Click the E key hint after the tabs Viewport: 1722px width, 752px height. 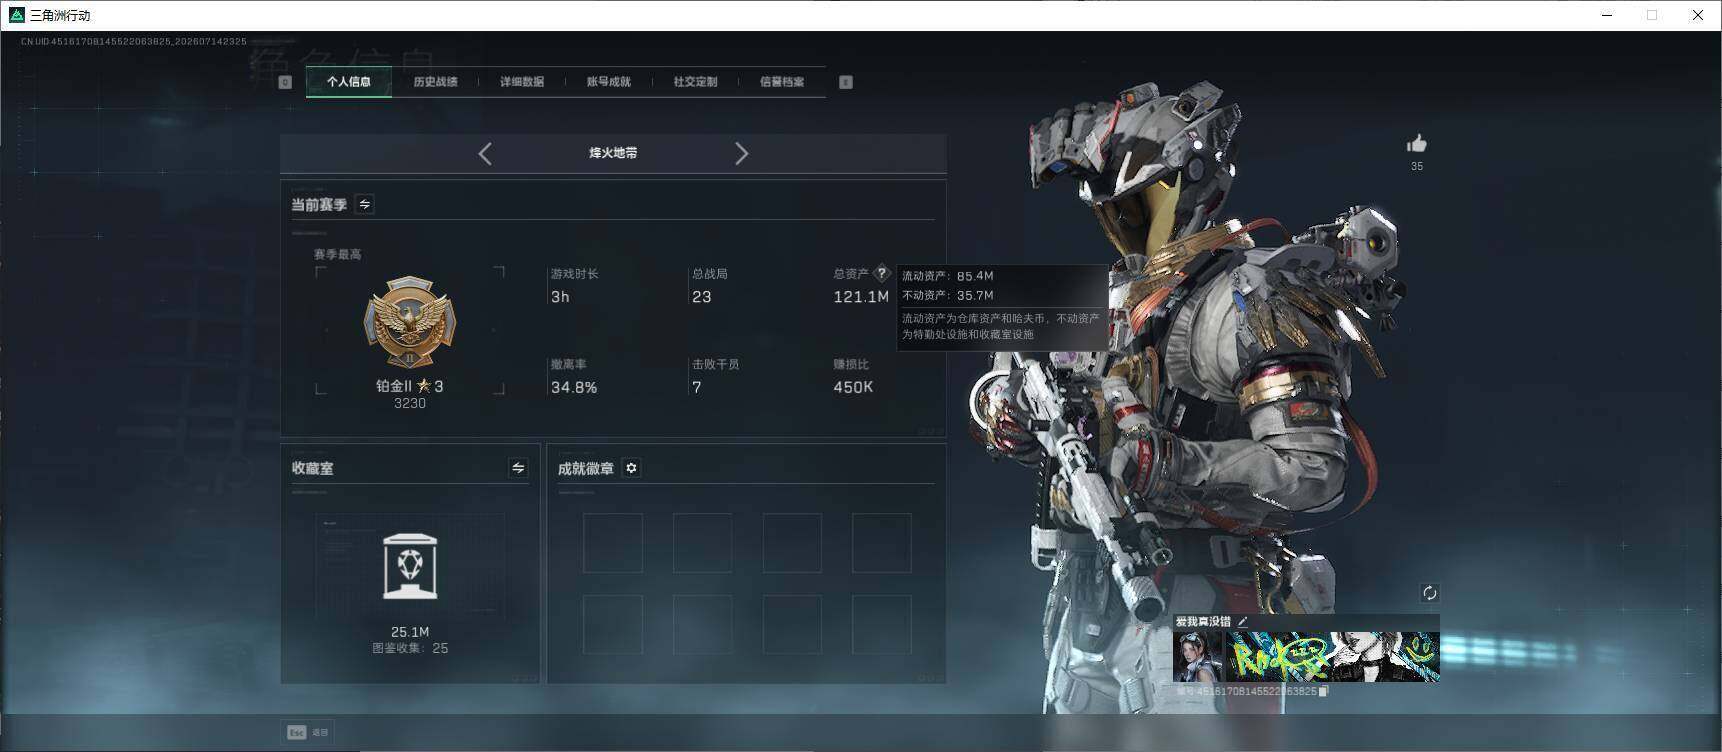846,82
